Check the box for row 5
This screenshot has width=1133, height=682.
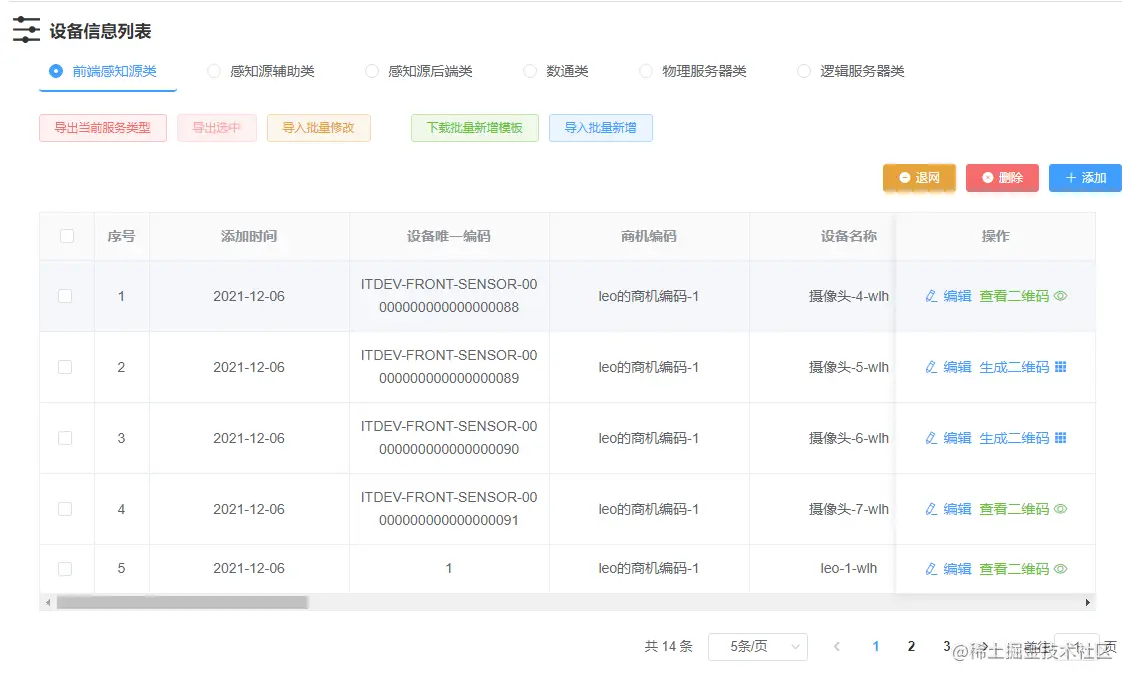point(65,569)
